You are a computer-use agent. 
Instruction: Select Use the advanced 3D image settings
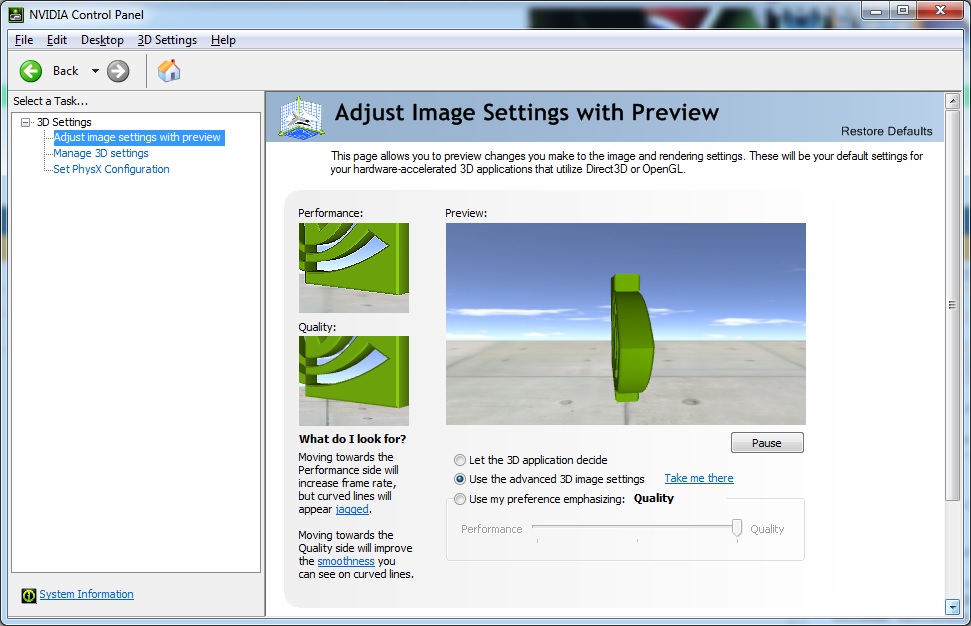[460, 479]
